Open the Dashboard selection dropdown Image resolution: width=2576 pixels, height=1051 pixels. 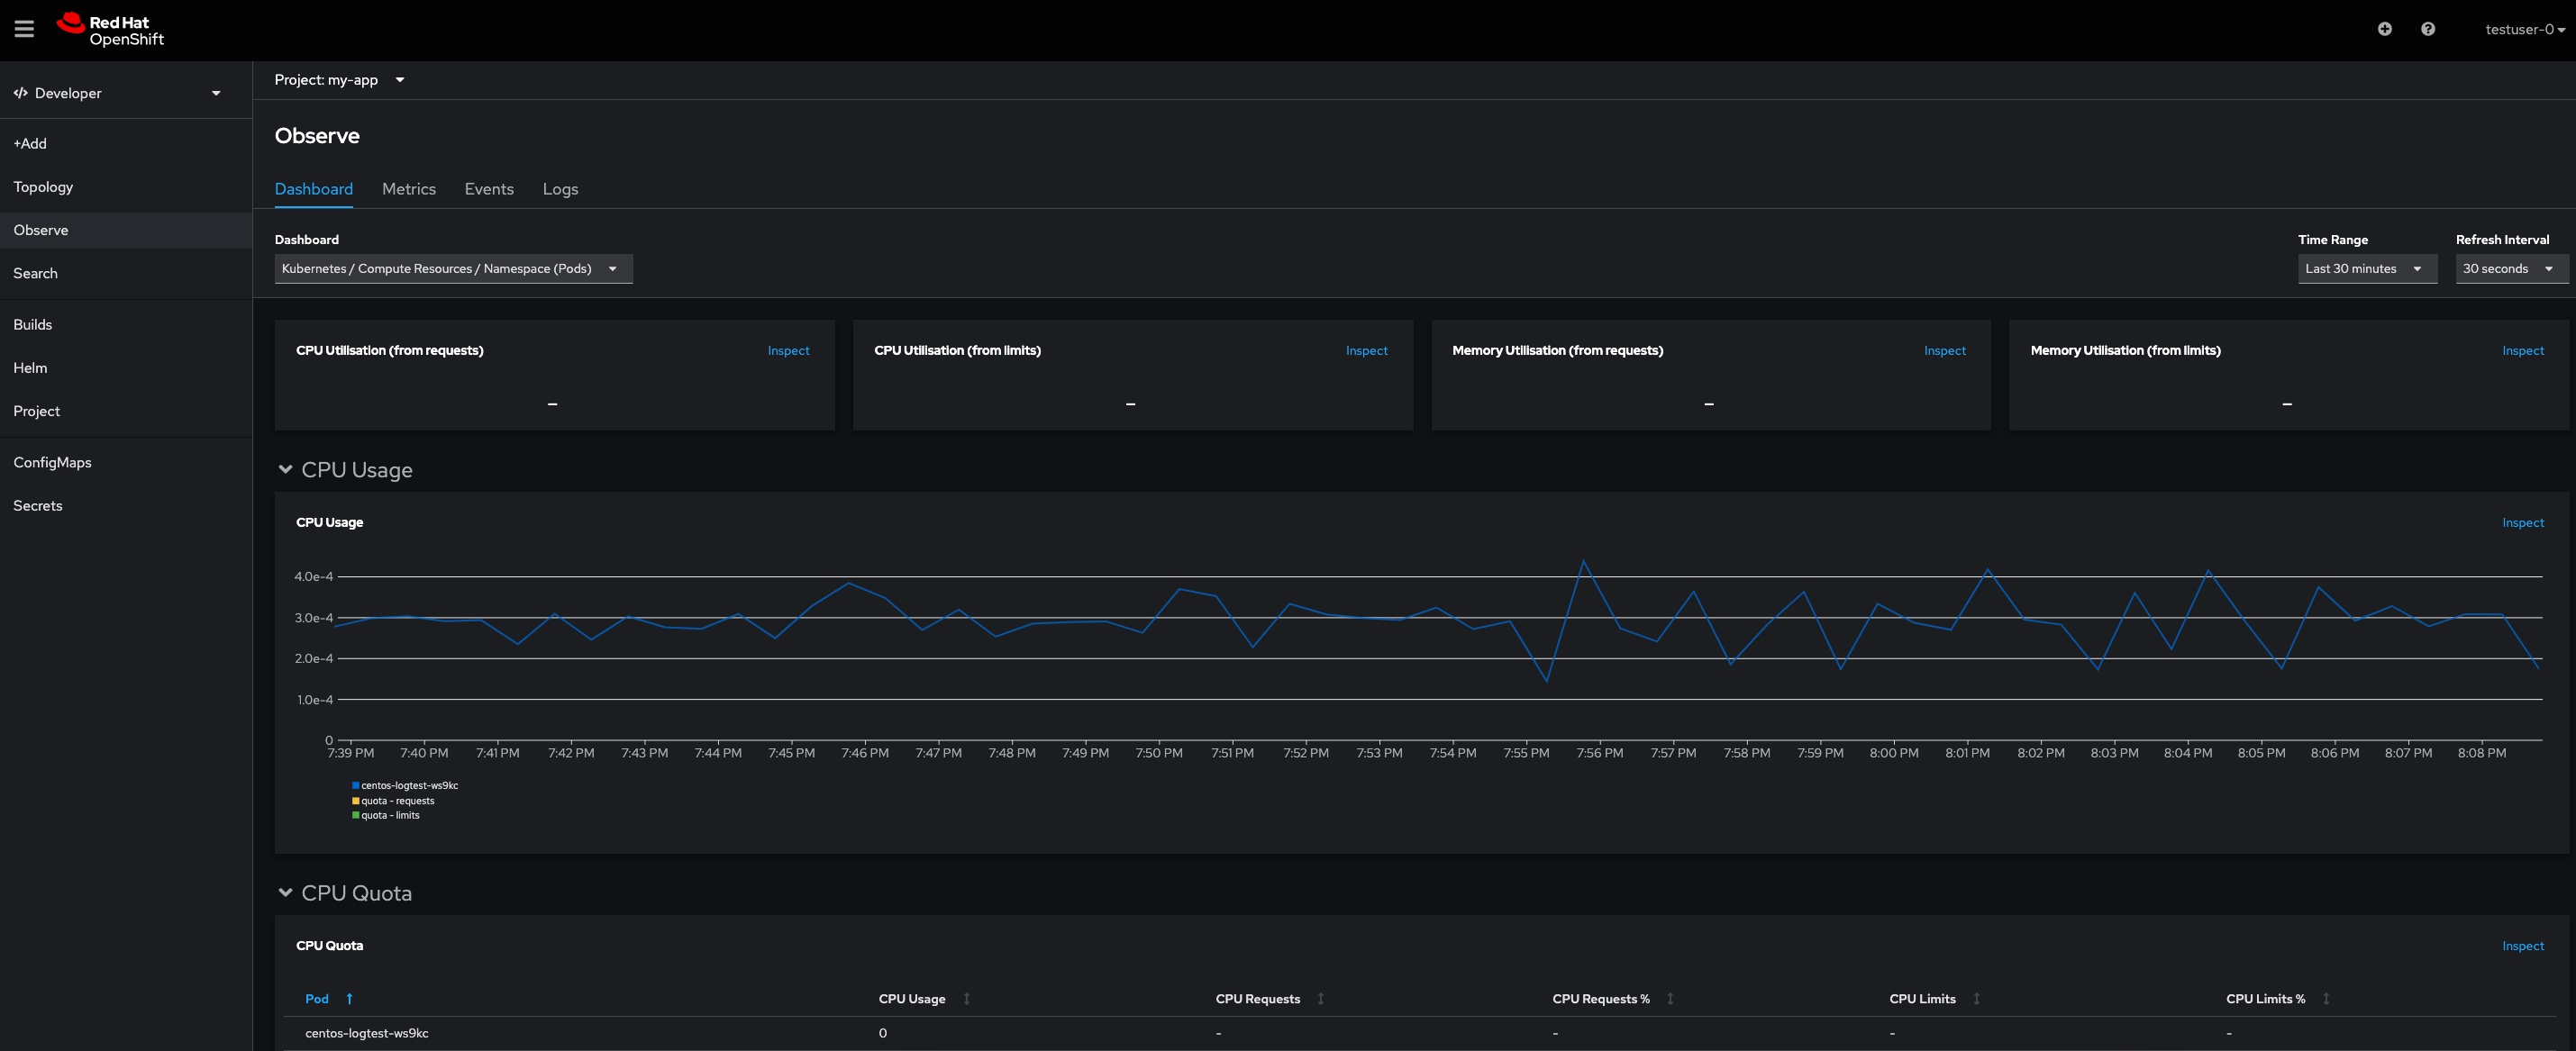[453, 269]
